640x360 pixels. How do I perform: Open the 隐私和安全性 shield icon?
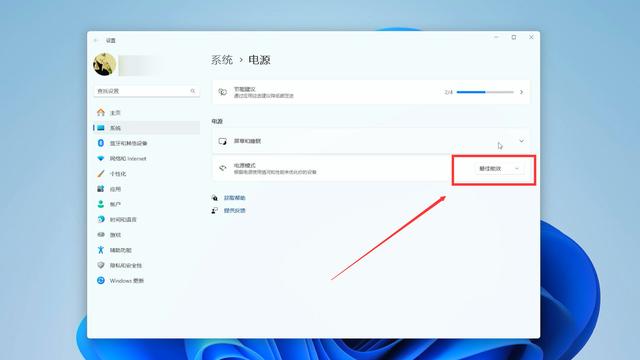pyautogui.click(x=101, y=265)
